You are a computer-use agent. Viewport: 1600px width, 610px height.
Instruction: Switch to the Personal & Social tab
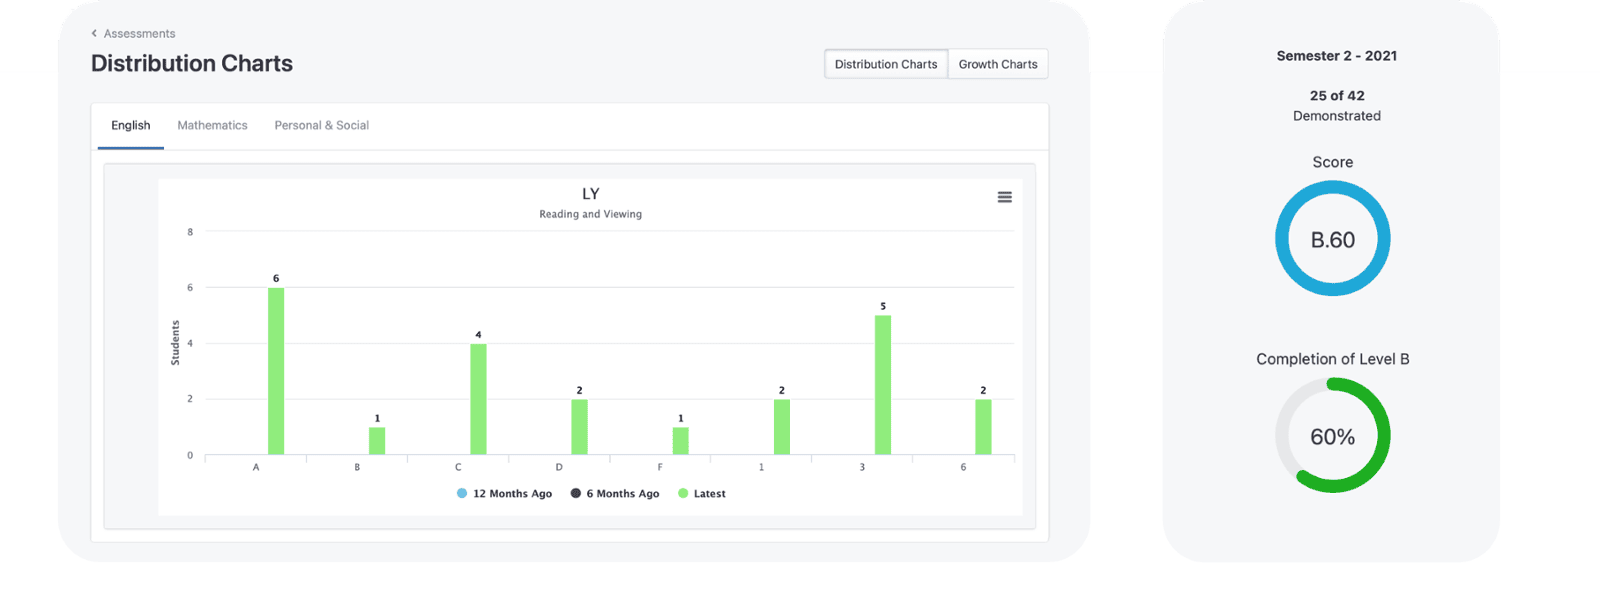321,126
